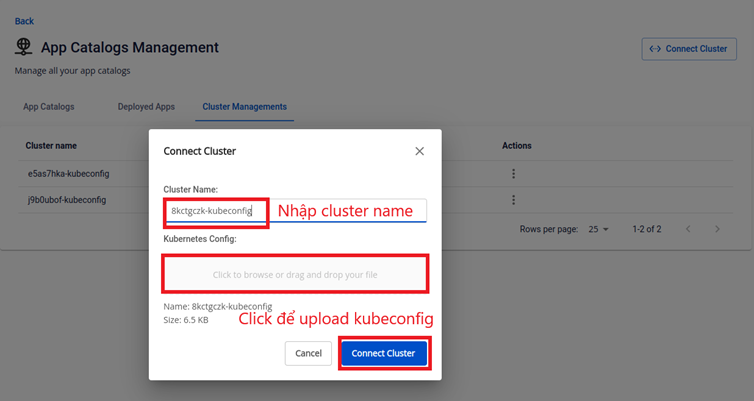
Task: Close the Connect Cluster dialog with X
Action: pos(419,151)
